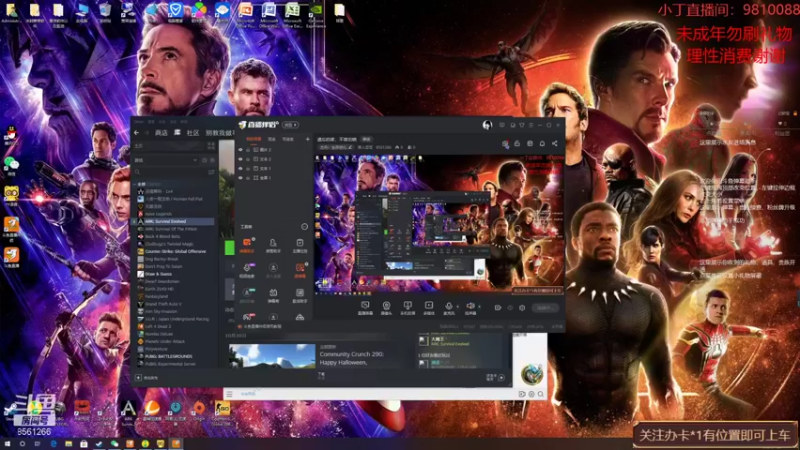Click search icon on bottom white bar
Screen dimensions: 800x450
[x=540, y=394]
